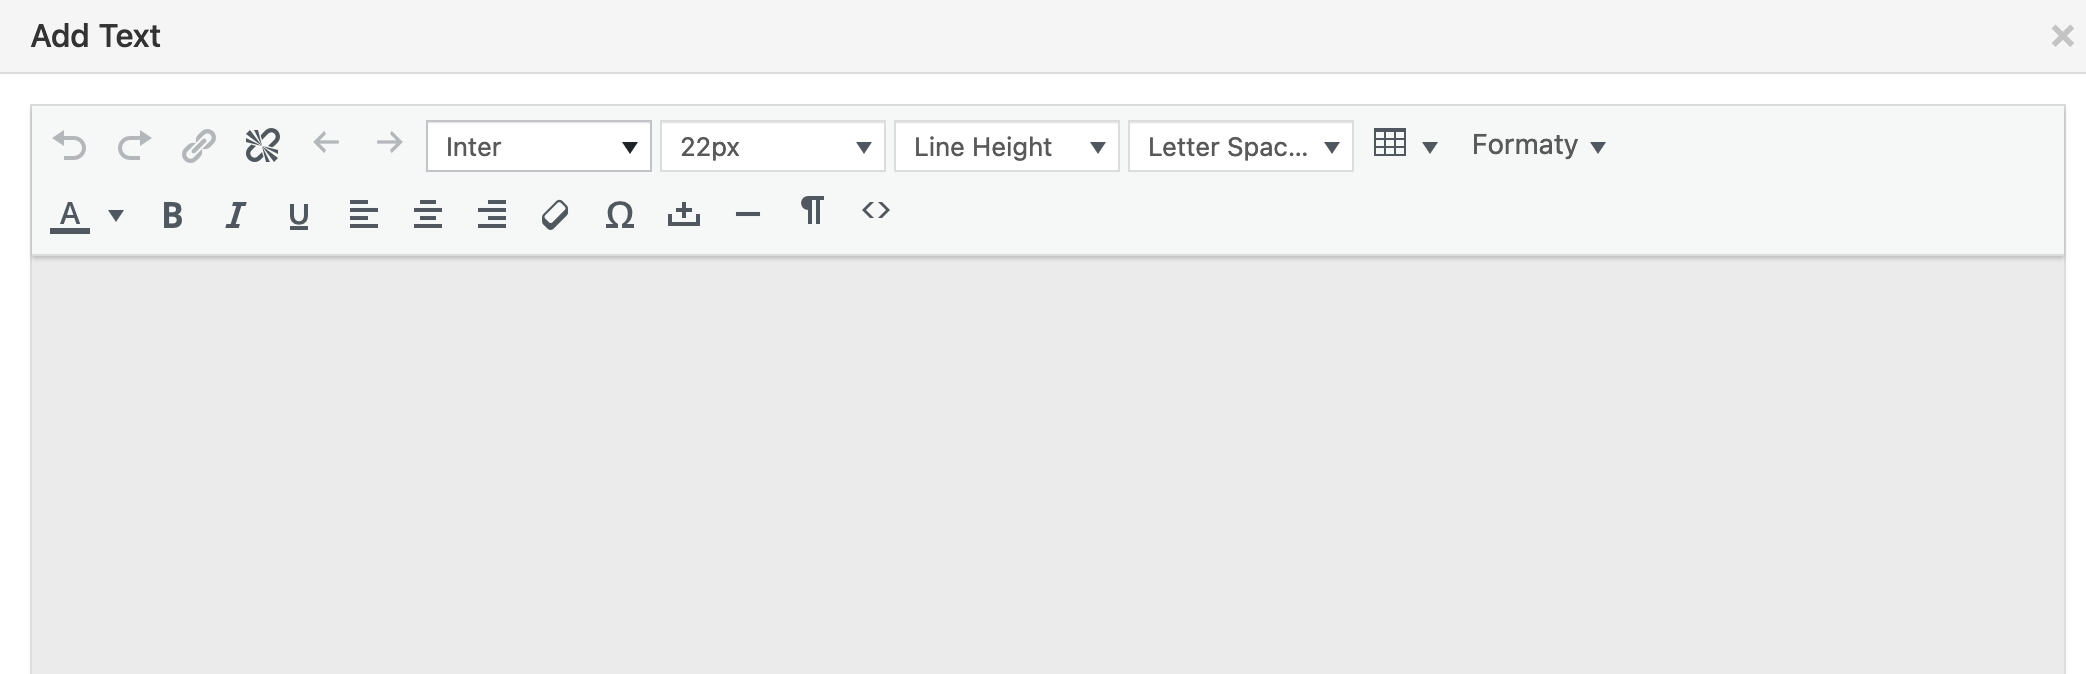Click the Remove link icon
The width and height of the screenshot is (2086, 674).
click(262, 146)
